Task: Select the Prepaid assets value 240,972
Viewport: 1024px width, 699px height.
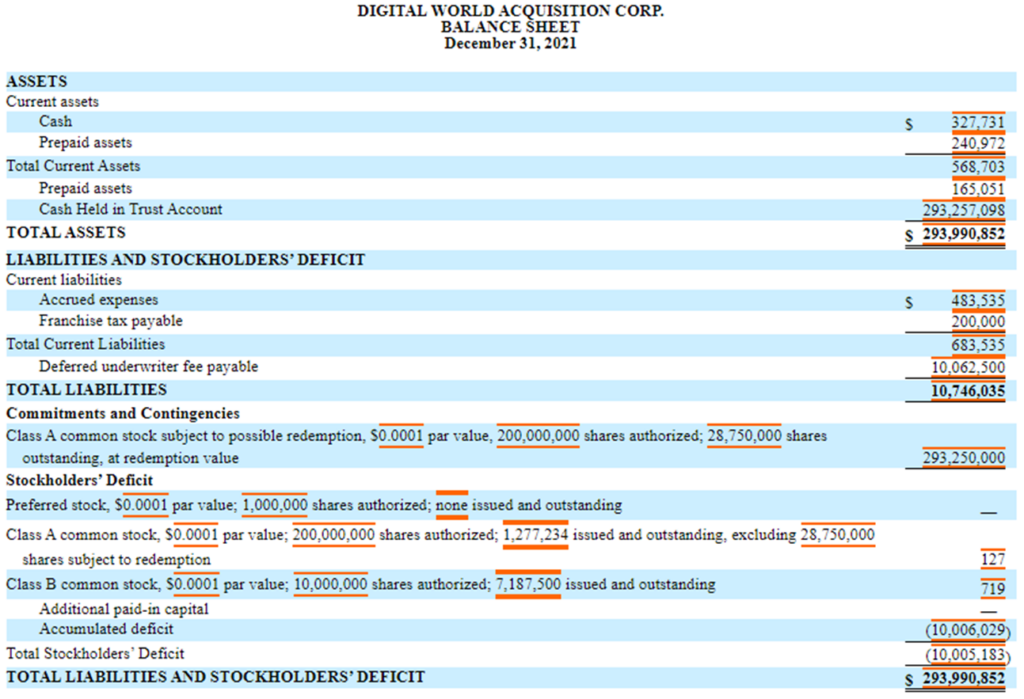Action: pos(978,143)
